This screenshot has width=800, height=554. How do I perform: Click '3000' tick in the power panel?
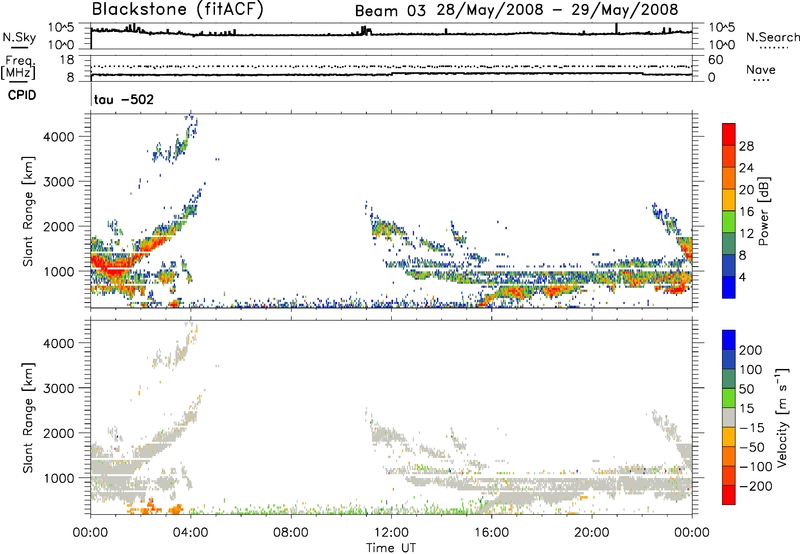(59, 182)
